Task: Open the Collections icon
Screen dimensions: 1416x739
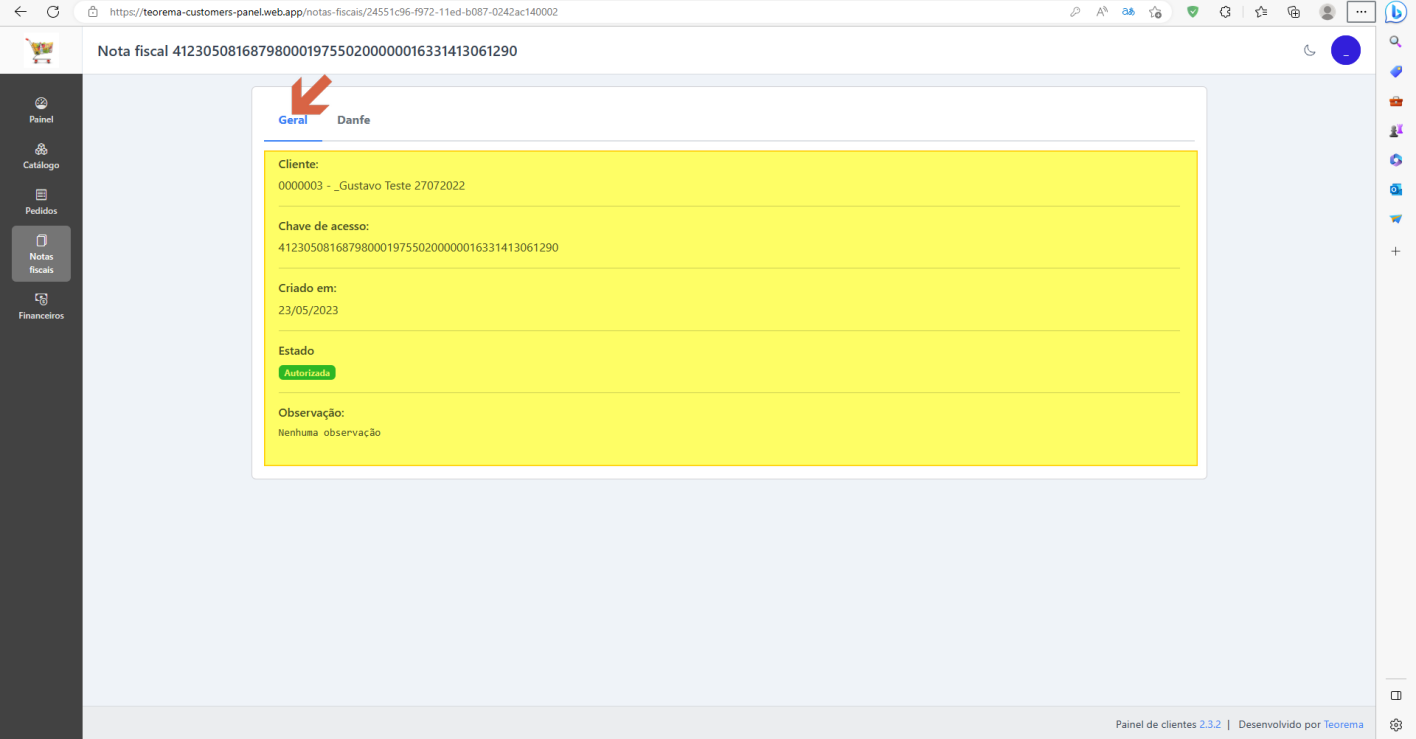Action: (1293, 12)
